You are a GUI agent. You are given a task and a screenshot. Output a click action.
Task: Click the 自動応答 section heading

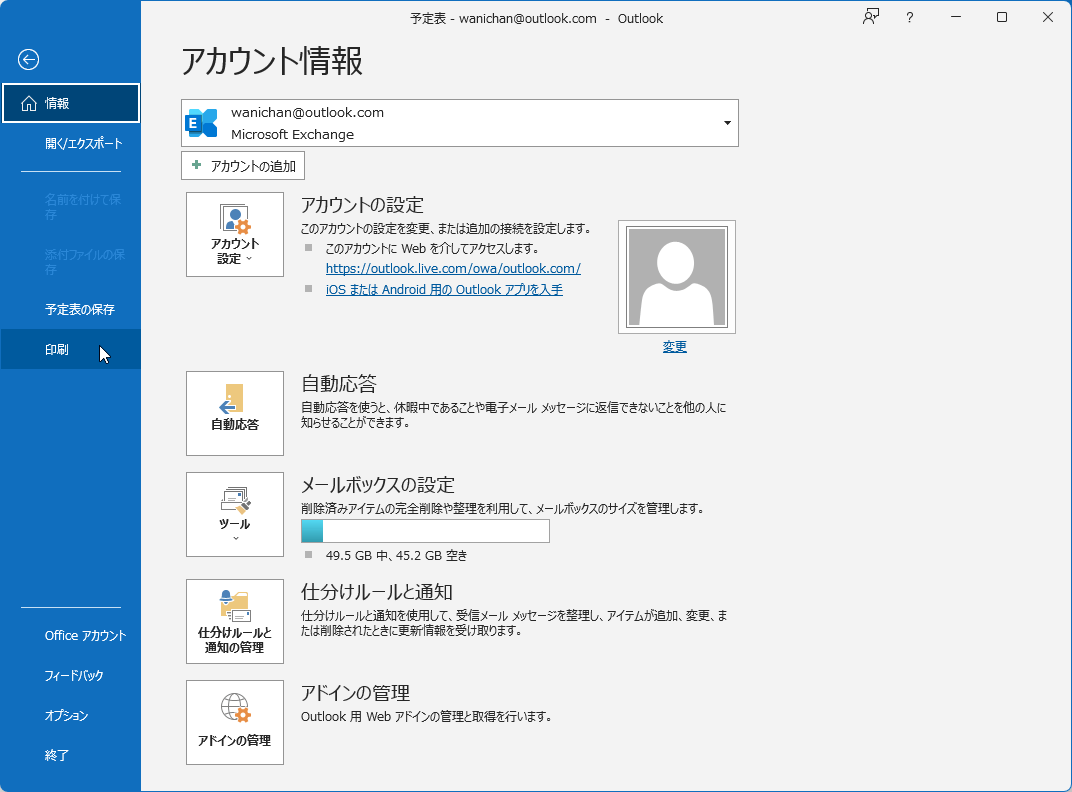(339, 384)
